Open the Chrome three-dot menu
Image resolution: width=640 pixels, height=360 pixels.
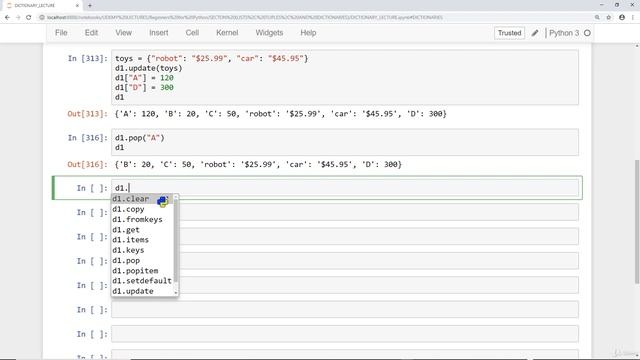633,17
